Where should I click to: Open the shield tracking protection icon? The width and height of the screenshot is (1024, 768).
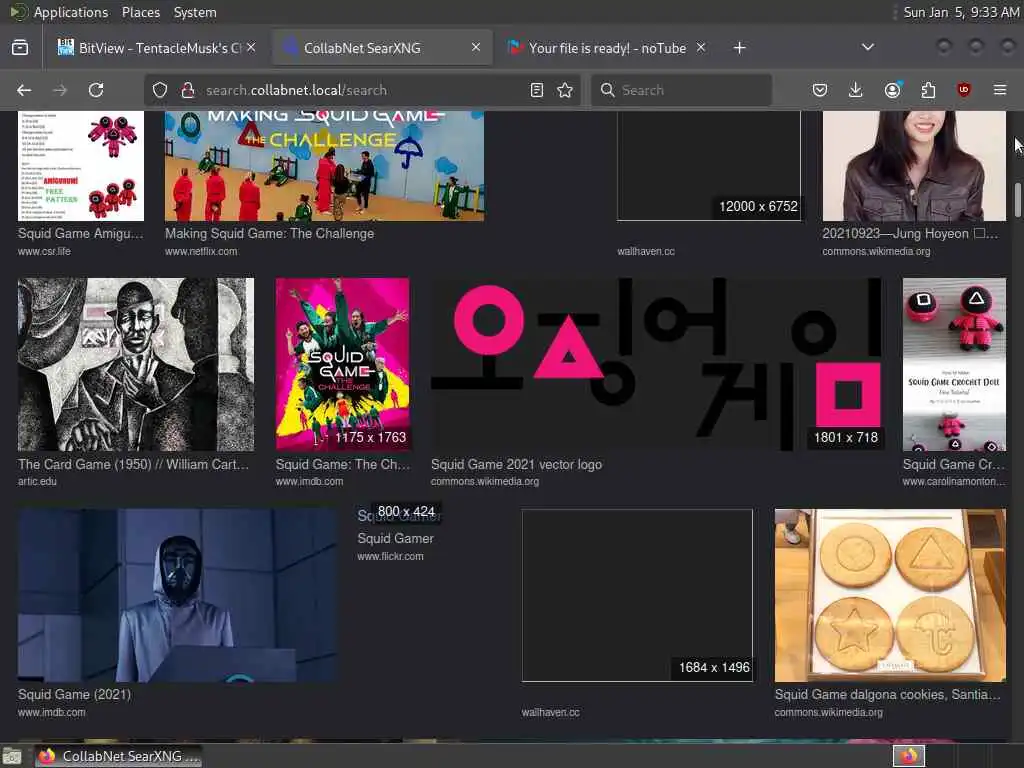(160, 90)
